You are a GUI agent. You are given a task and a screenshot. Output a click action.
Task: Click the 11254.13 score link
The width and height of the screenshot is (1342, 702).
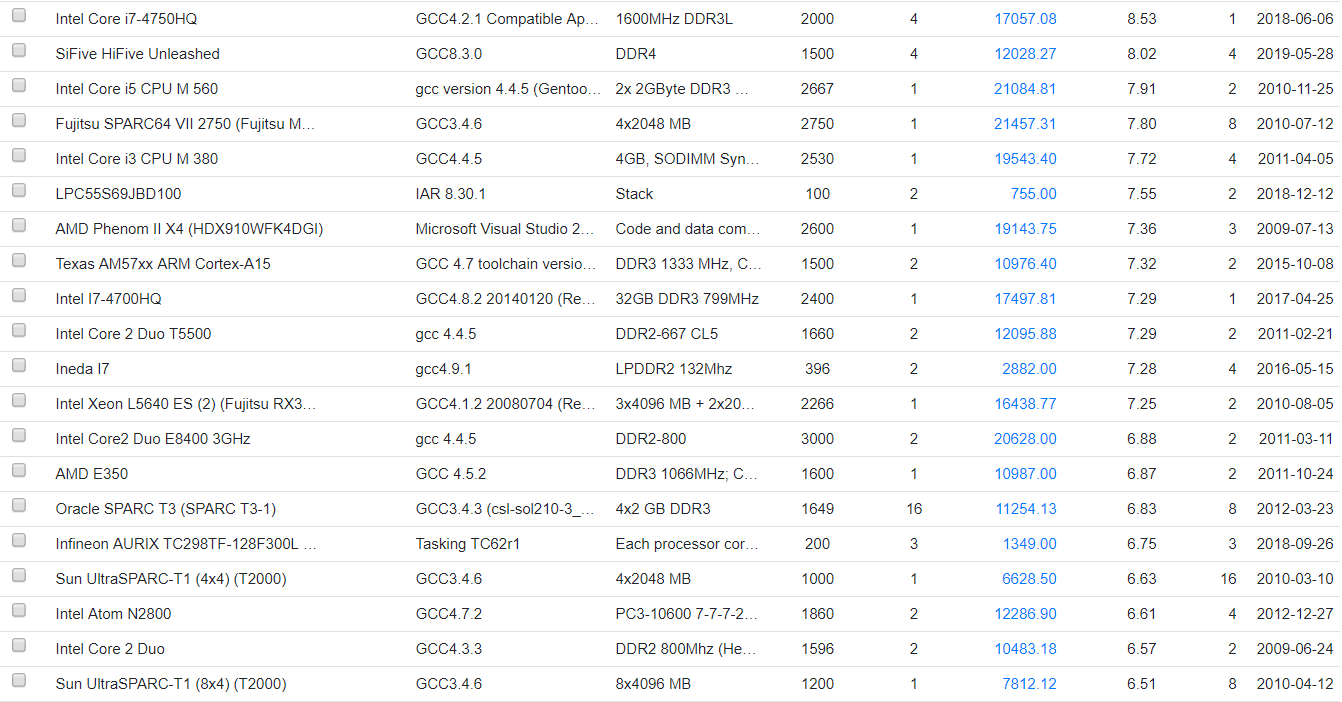pos(1025,509)
